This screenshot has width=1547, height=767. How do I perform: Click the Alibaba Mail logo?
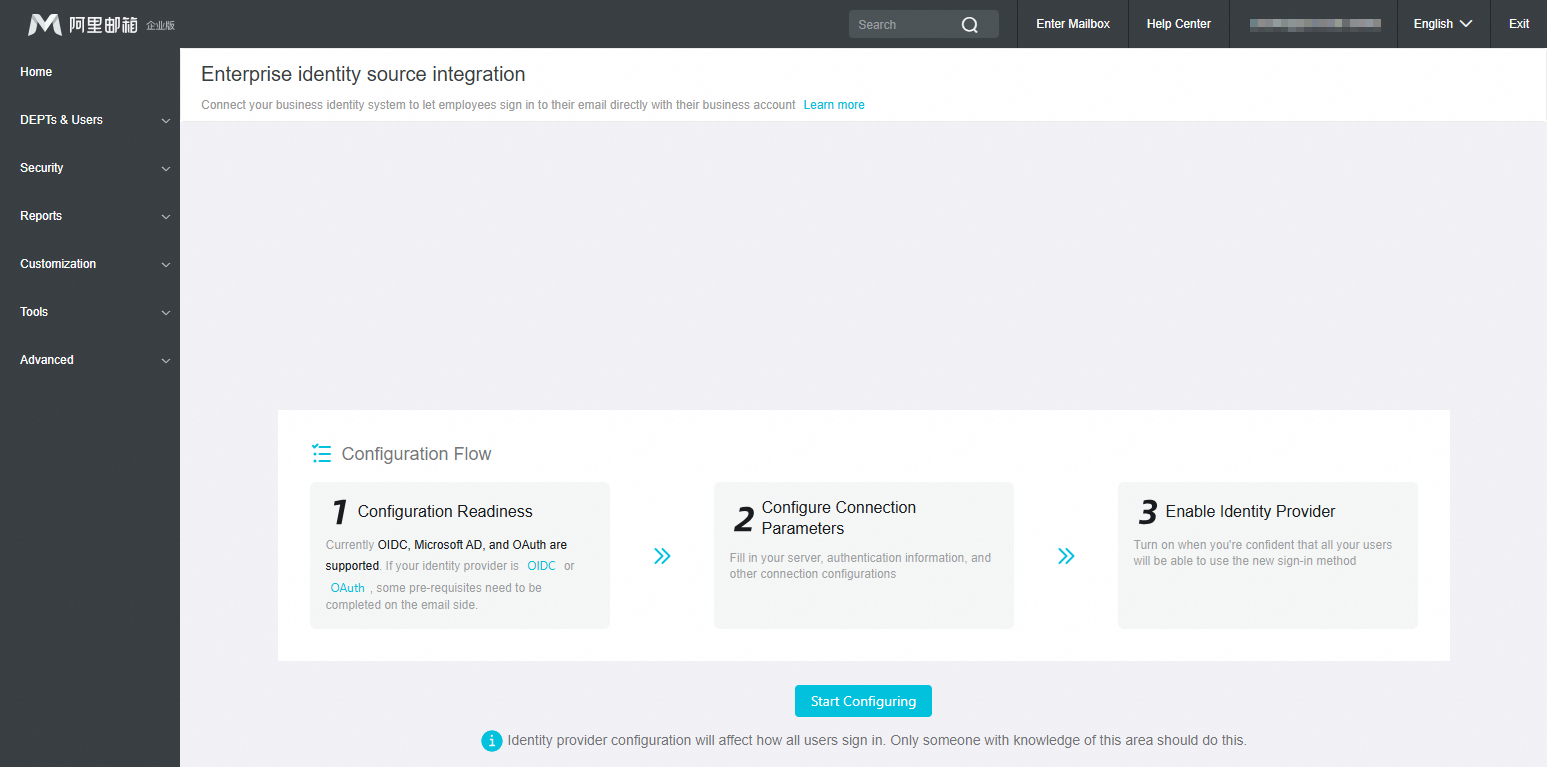click(101, 24)
